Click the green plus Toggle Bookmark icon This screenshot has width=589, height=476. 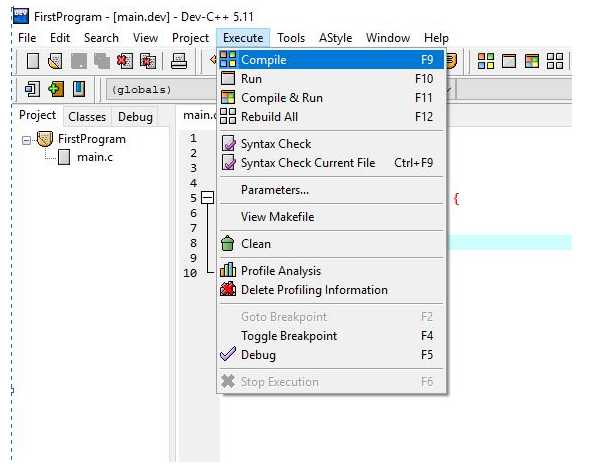pyautogui.click(x=56, y=89)
